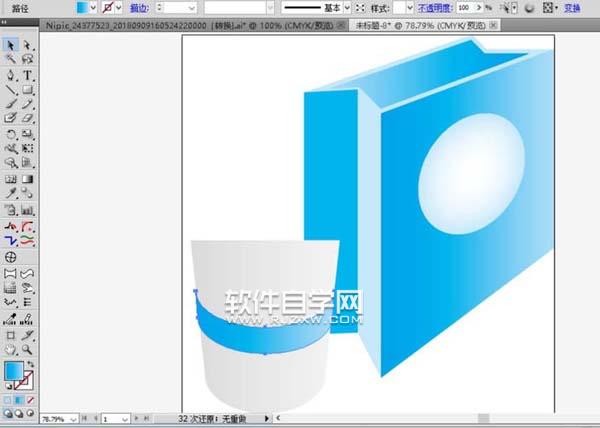Screen dimensions: 600x428
Task: Select the Free Transform tool
Action: click(27, 148)
